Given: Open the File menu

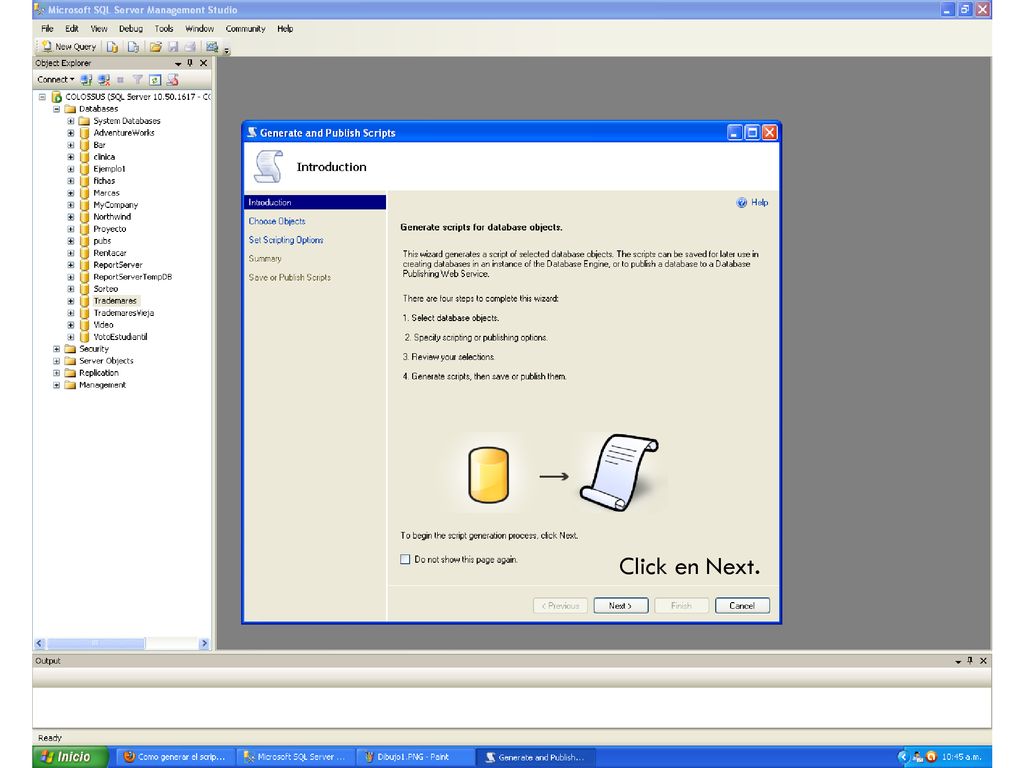Looking at the screenshot, I should click(47, 29).
